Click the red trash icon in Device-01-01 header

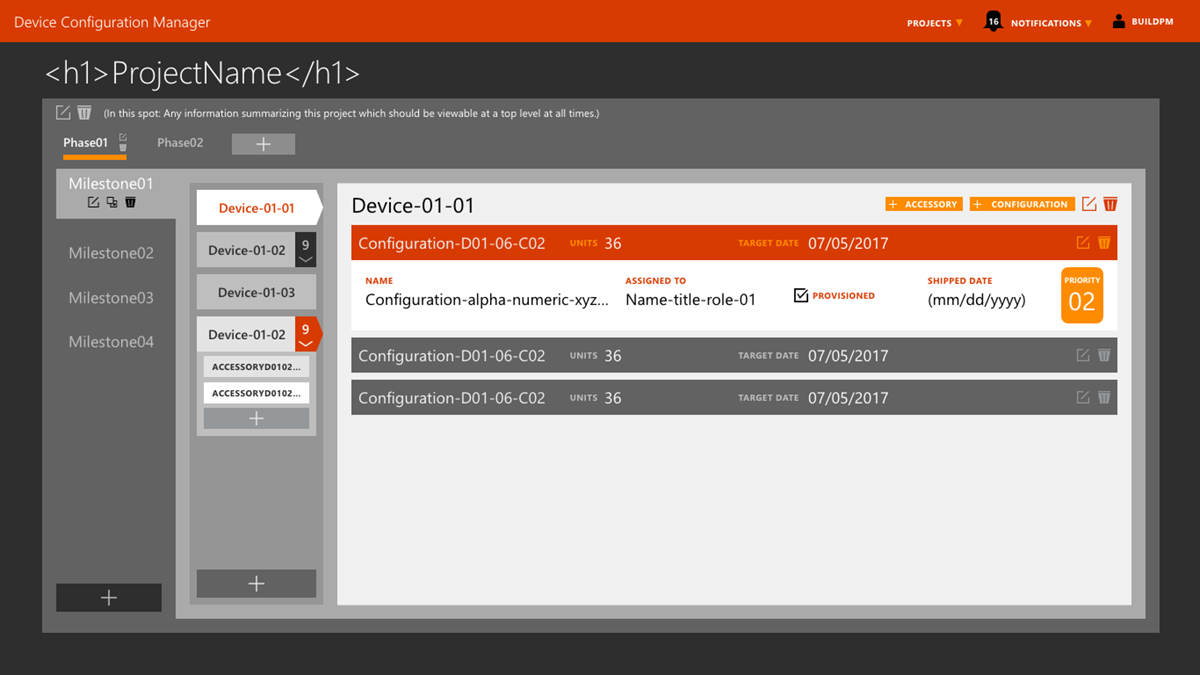click(x=1110, y=204)
